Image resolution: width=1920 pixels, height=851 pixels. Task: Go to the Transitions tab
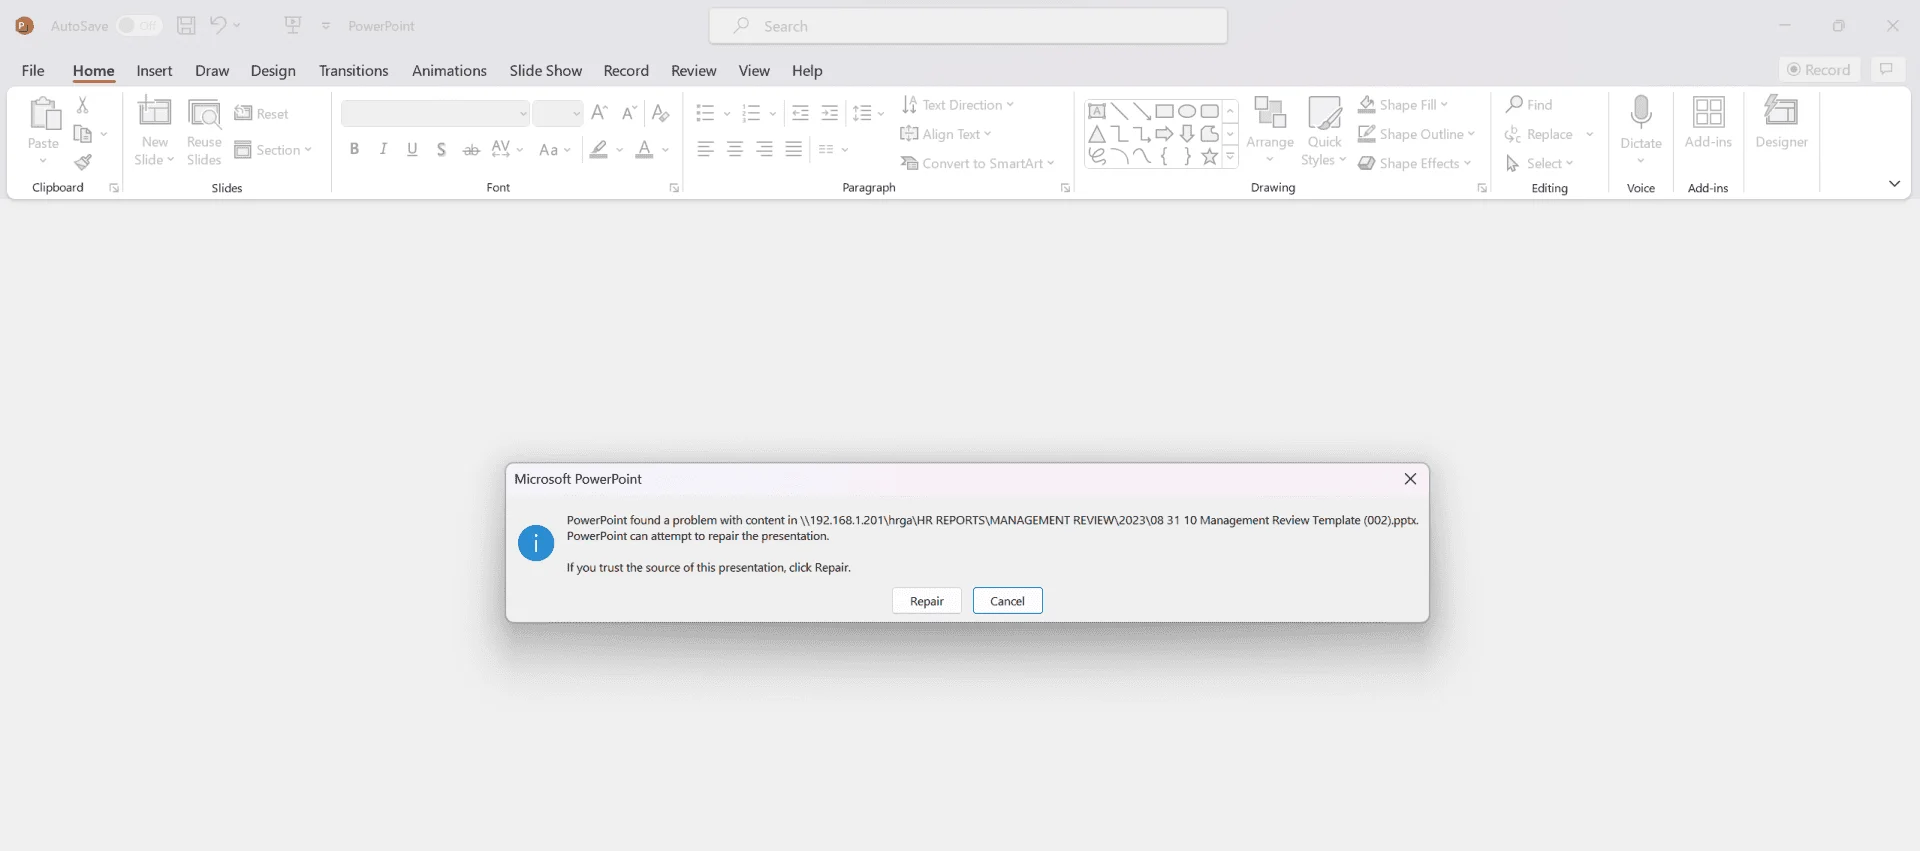[x=354, y=71]
